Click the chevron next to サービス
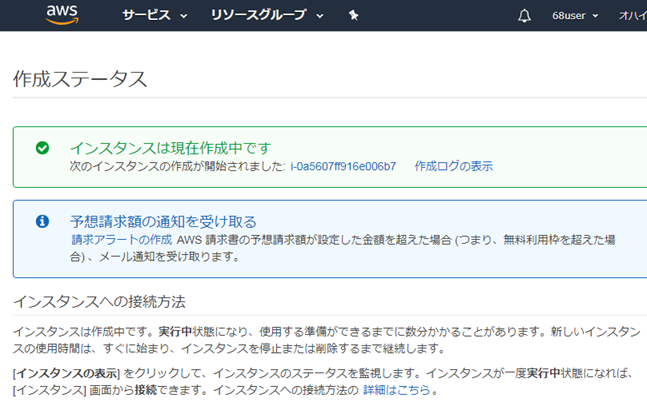647x410 pixels. click(x=183, y=17)
